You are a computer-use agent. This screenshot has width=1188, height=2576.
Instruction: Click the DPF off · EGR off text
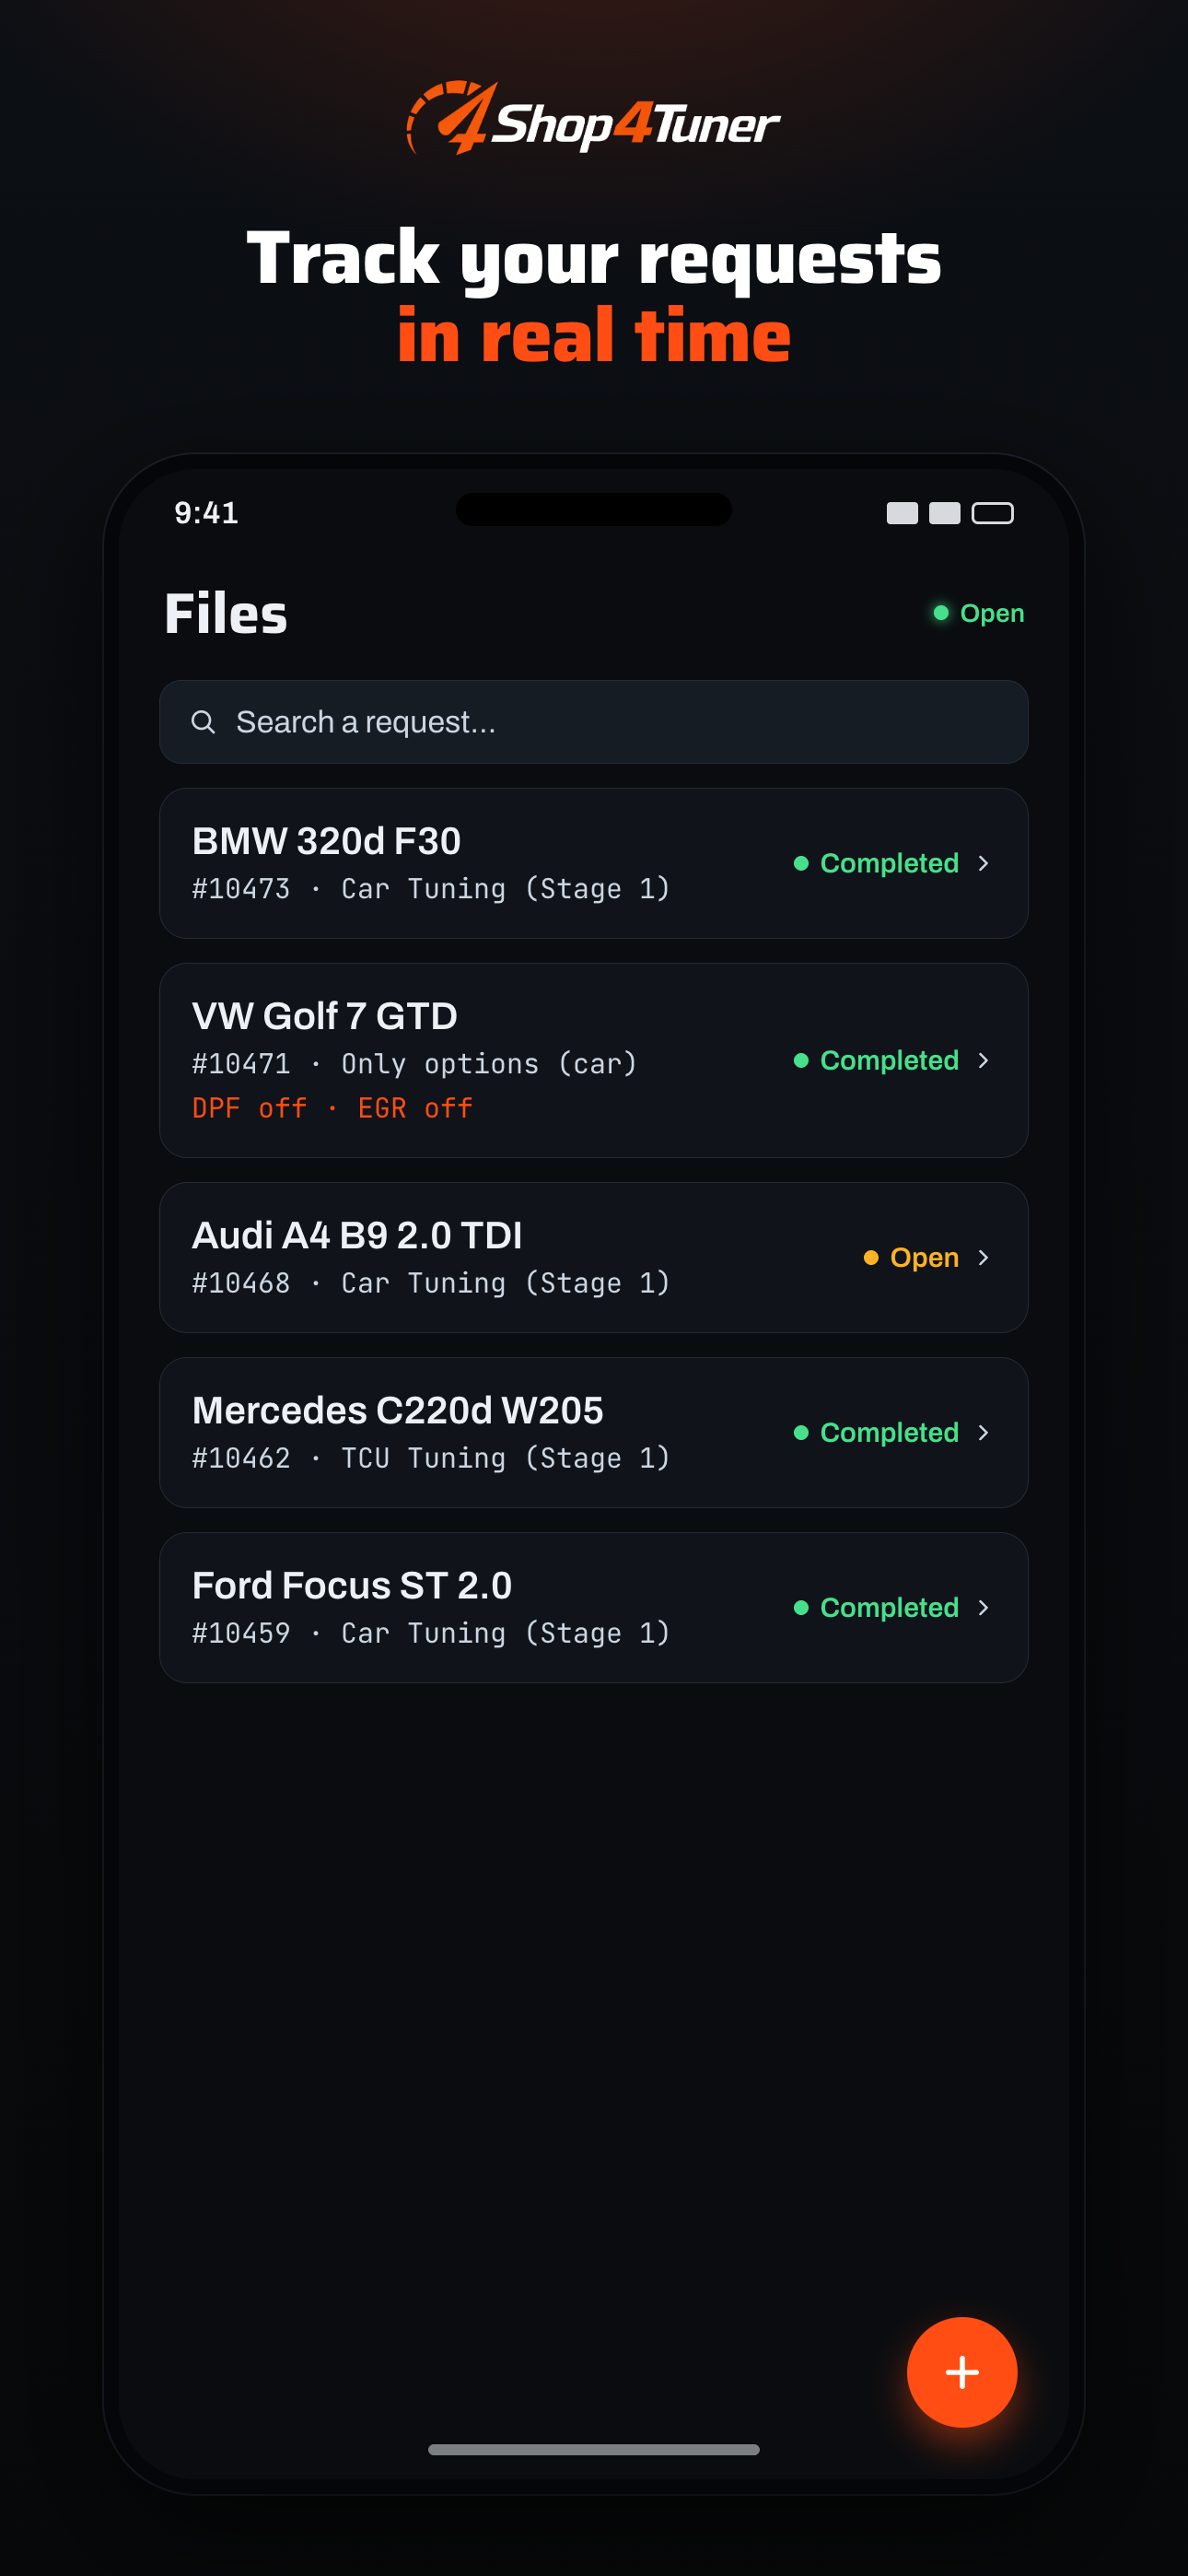[332, 1108]
